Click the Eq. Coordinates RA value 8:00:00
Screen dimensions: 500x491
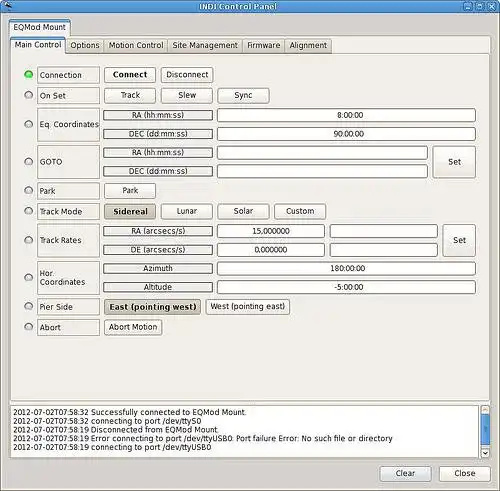pos(347,115)
